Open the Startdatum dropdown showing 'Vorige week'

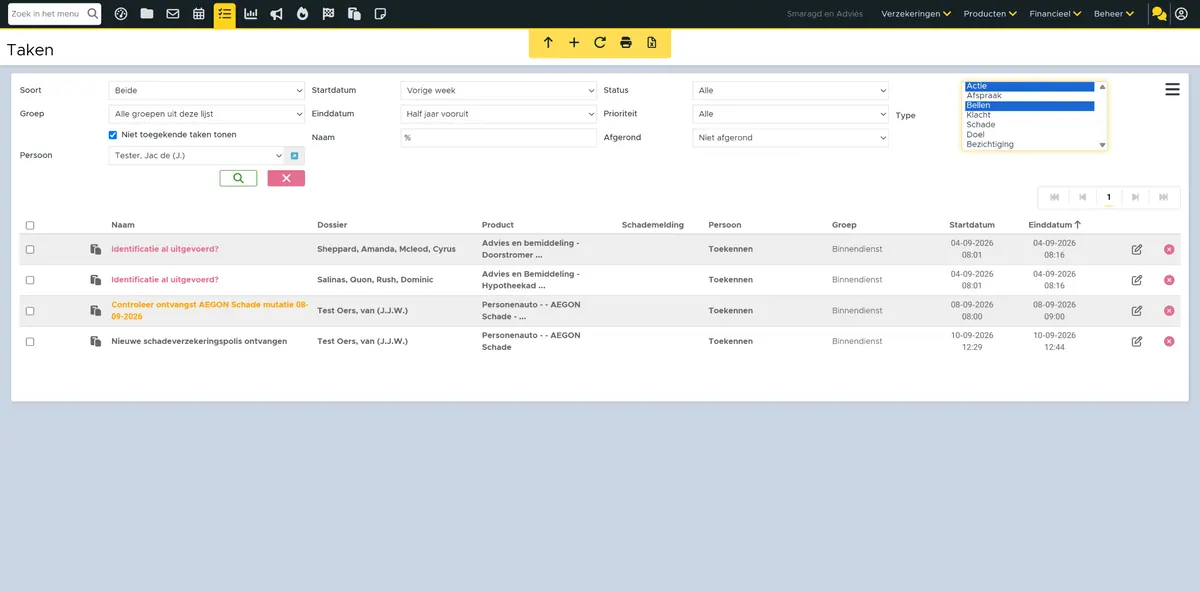coord(498,91)
